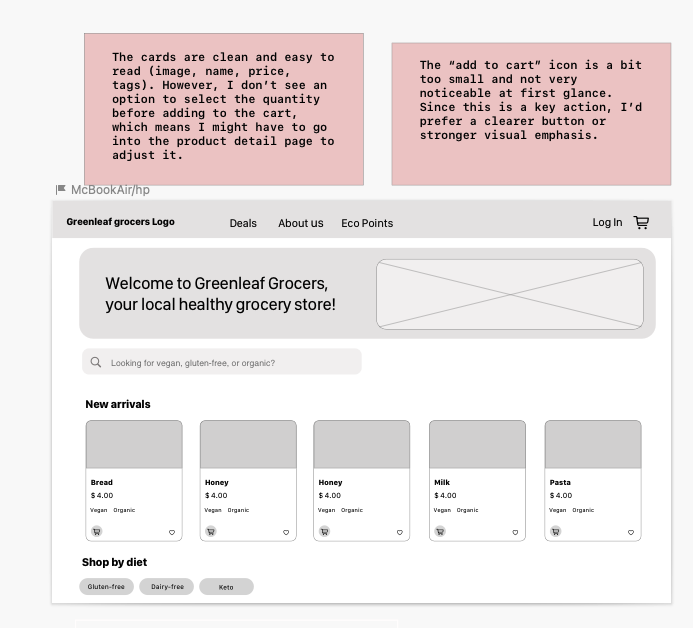The width and height of the screenshot is (693, 628).
Task: Click heart icon on Pasta card
Action: point(631,533)
